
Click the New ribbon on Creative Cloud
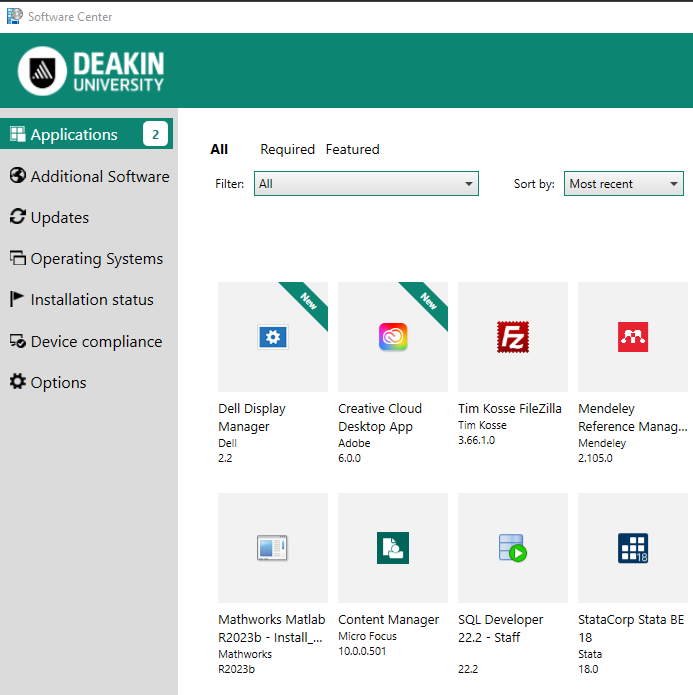point(428,301)
